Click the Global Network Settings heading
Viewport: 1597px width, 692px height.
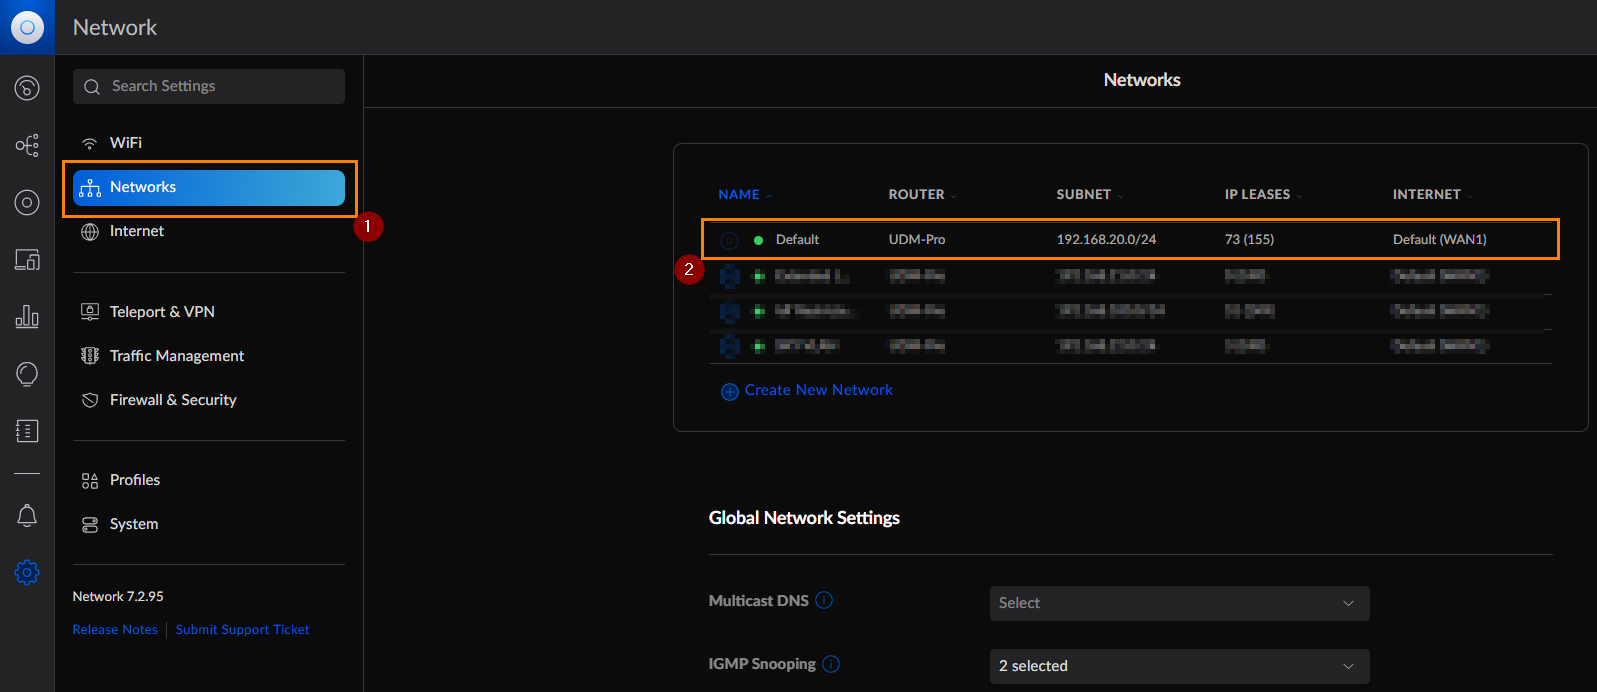(804, 518)
